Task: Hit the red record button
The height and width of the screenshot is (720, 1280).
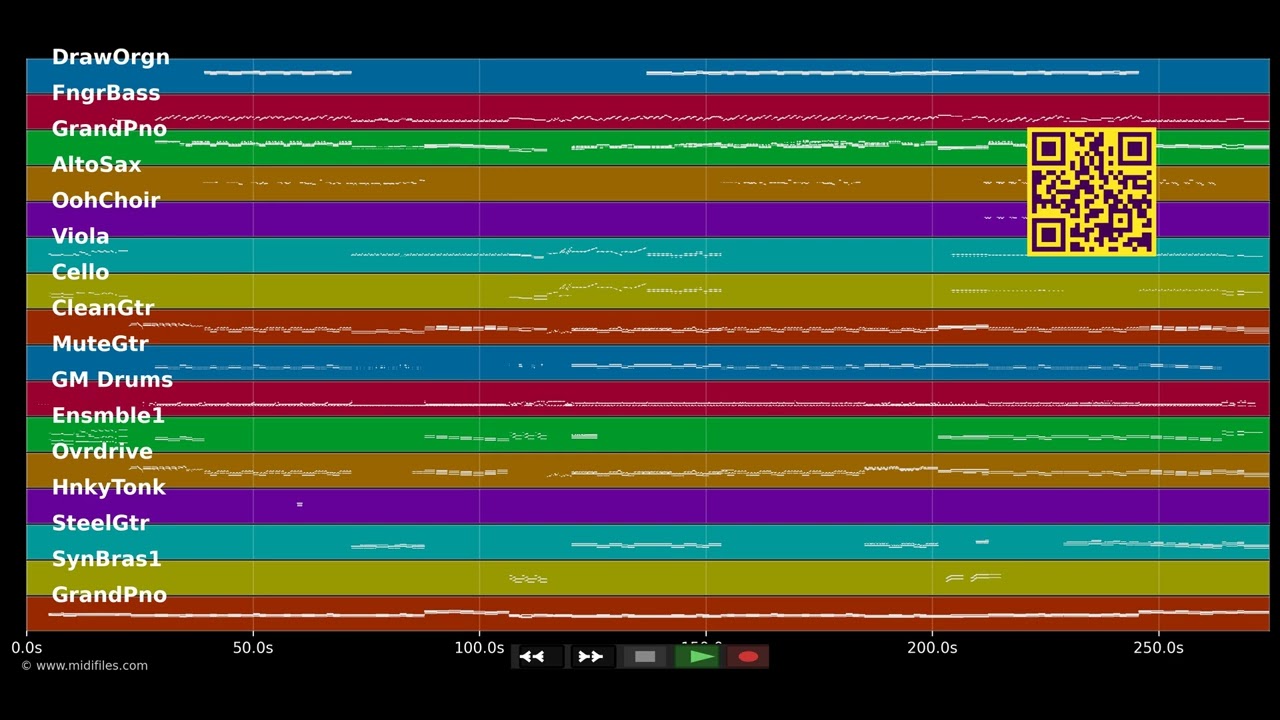Action: click(748, 657)
